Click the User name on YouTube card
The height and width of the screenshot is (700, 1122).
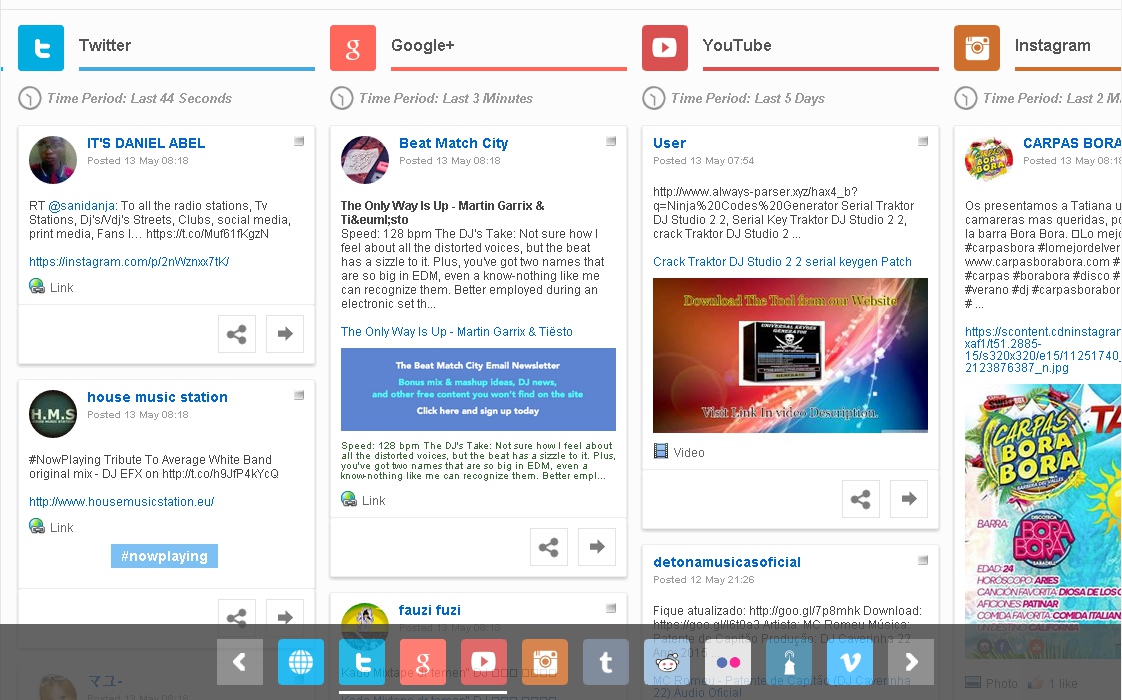click(669, 143)
